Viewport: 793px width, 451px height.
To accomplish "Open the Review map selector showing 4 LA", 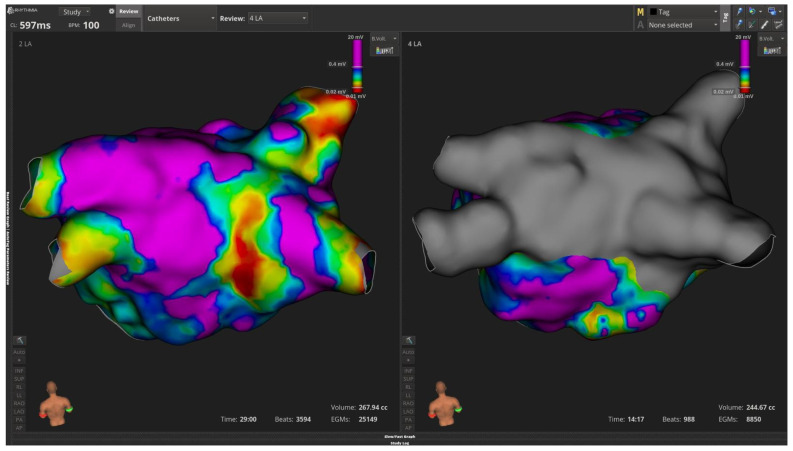I will click(278, 18).
